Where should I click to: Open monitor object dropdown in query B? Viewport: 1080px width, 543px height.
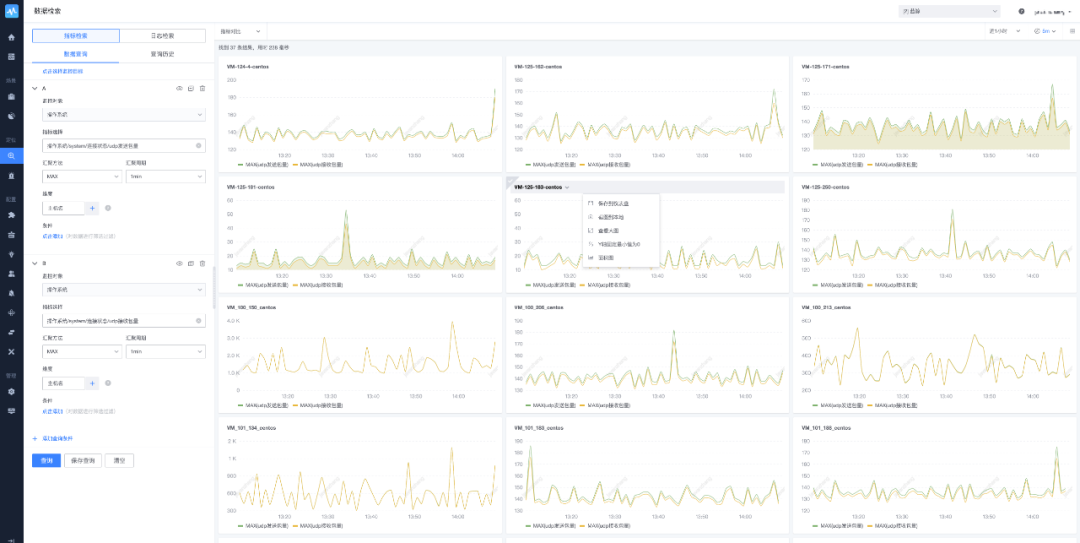(124, 289)
